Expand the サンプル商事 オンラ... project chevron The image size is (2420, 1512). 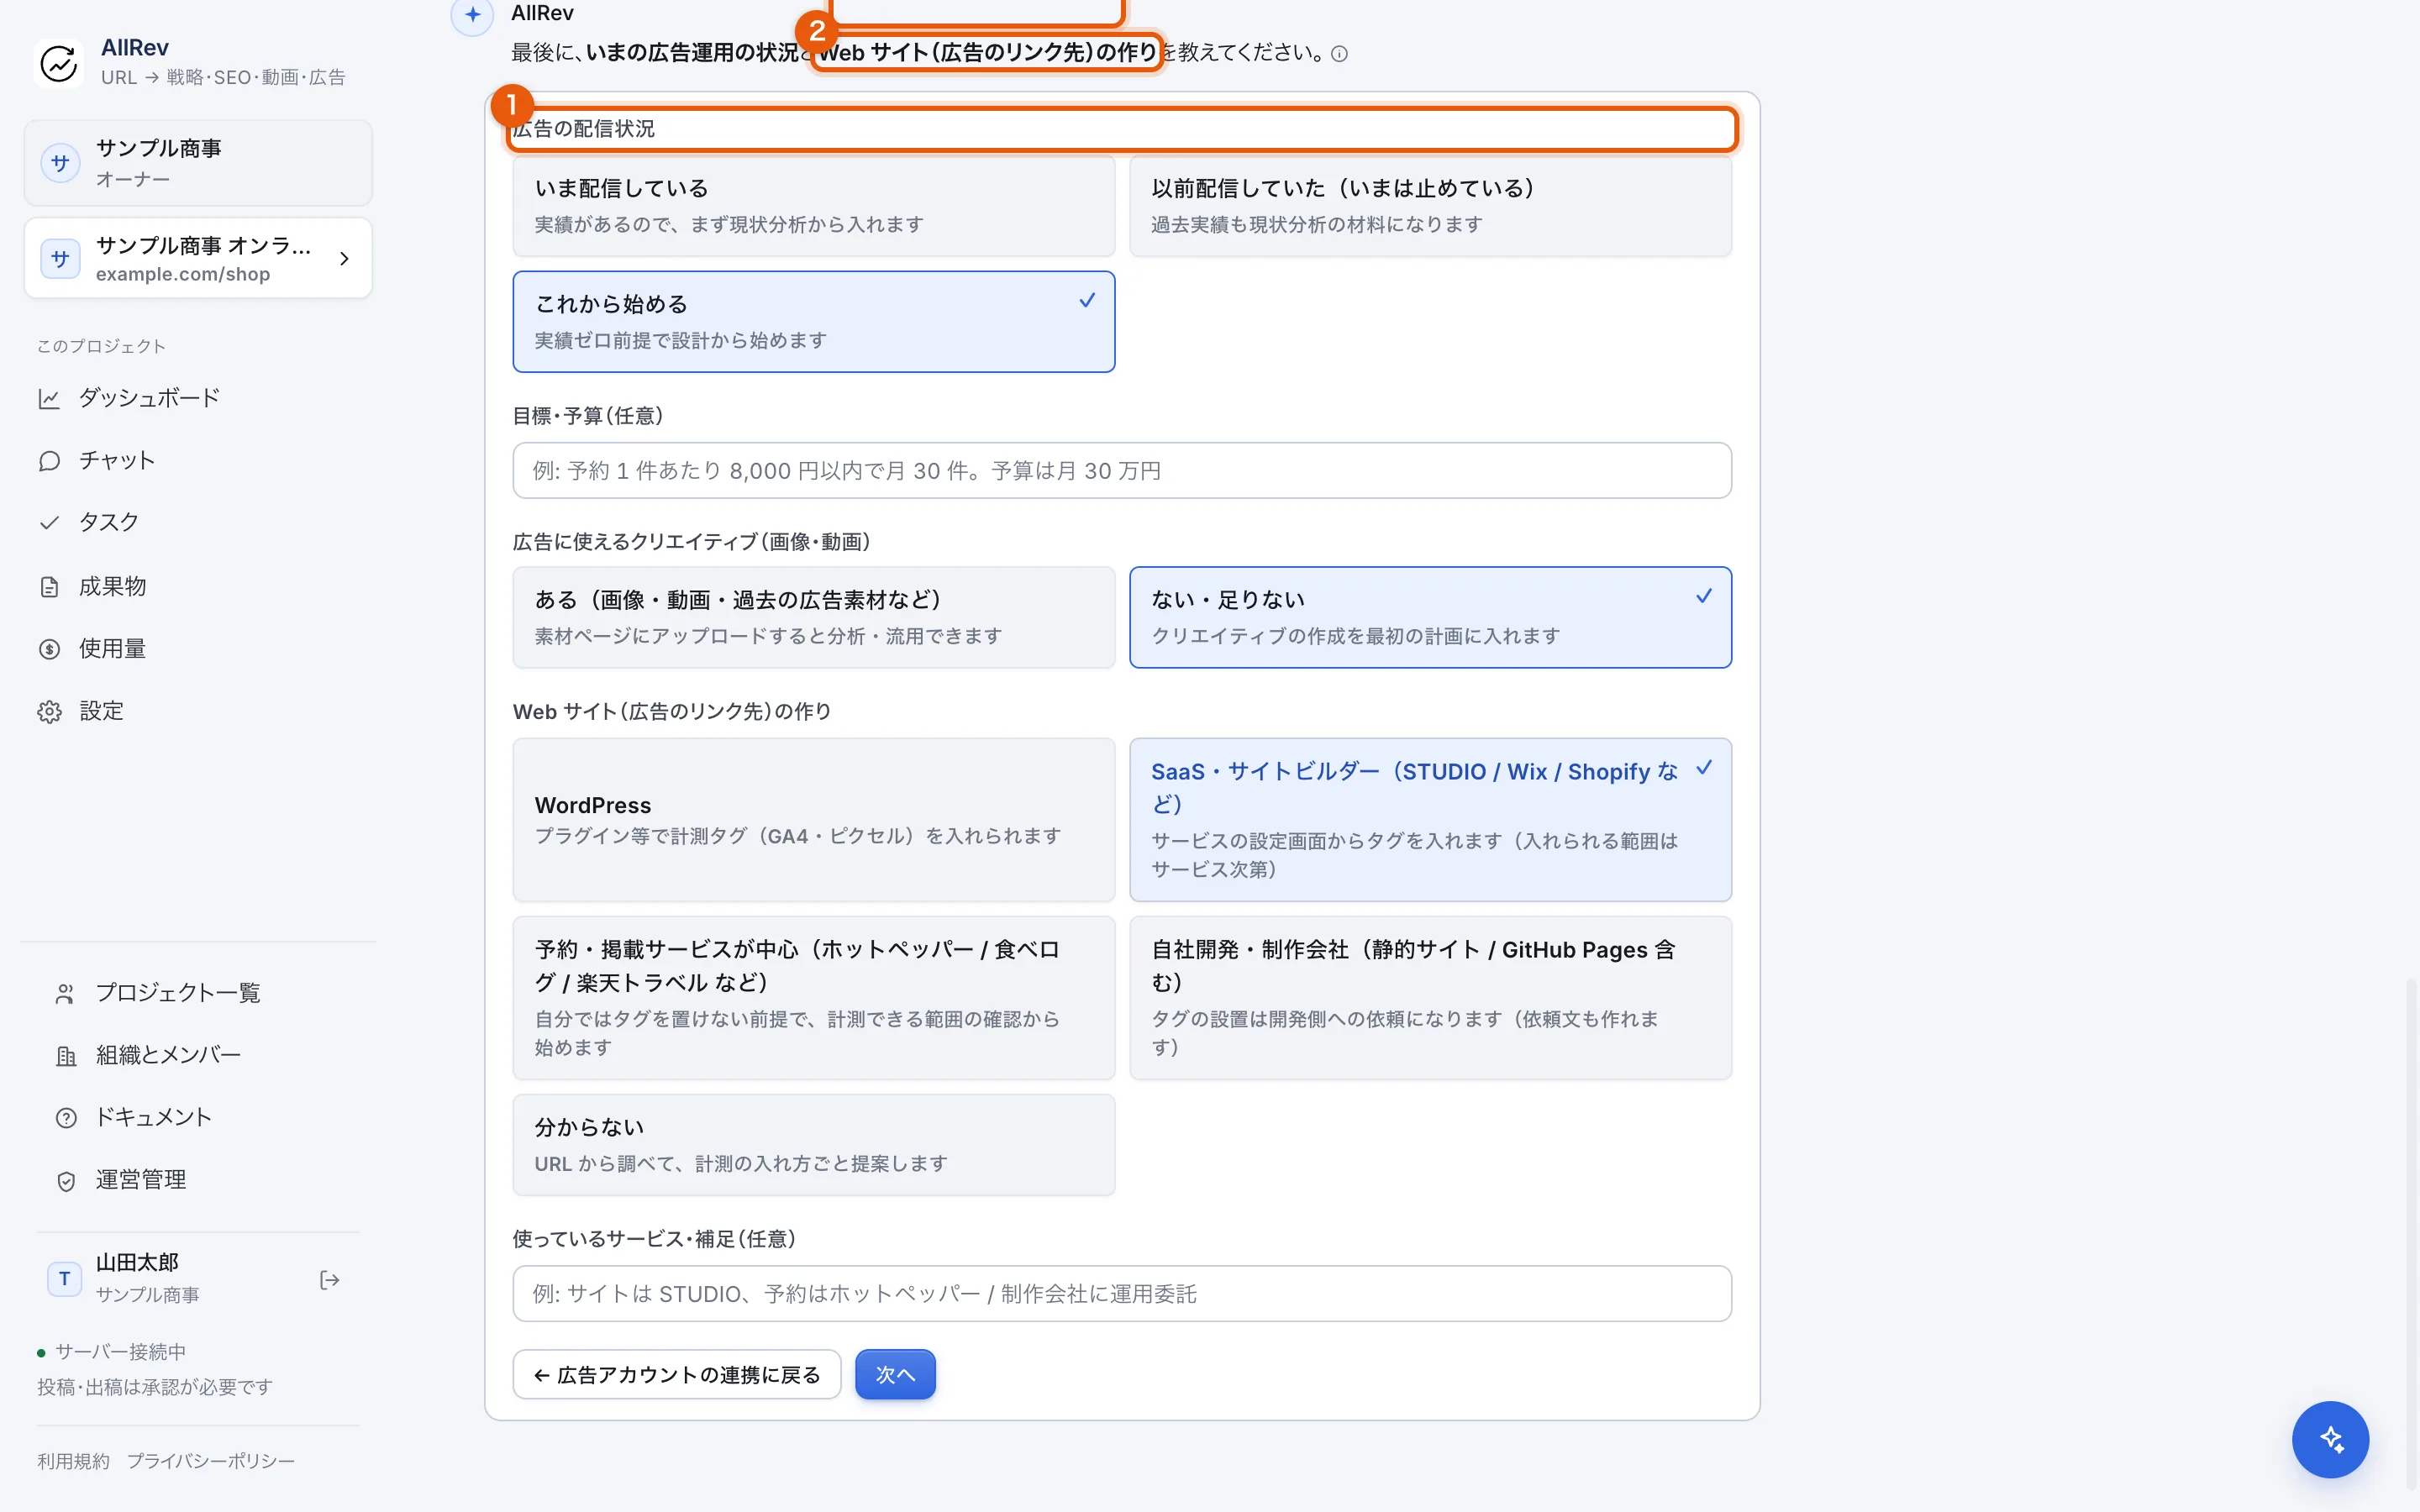click(344, 259)
